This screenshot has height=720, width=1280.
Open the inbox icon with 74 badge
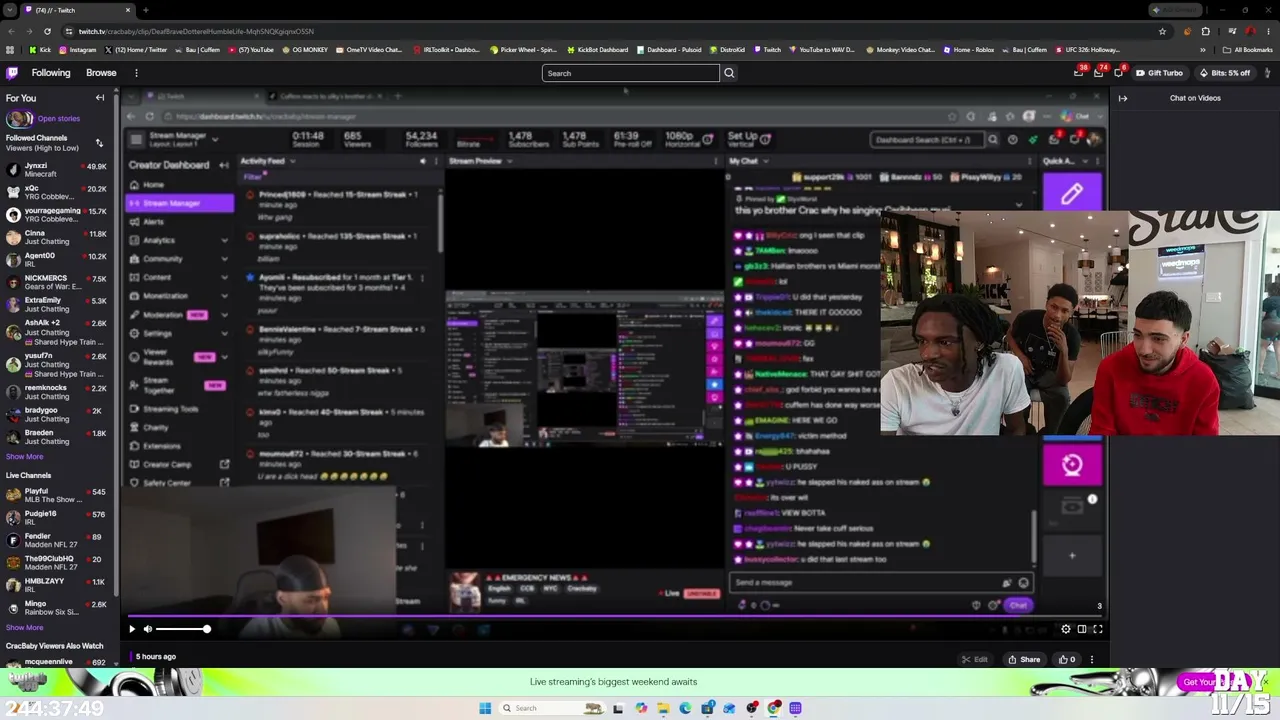tap(1098, 73)
